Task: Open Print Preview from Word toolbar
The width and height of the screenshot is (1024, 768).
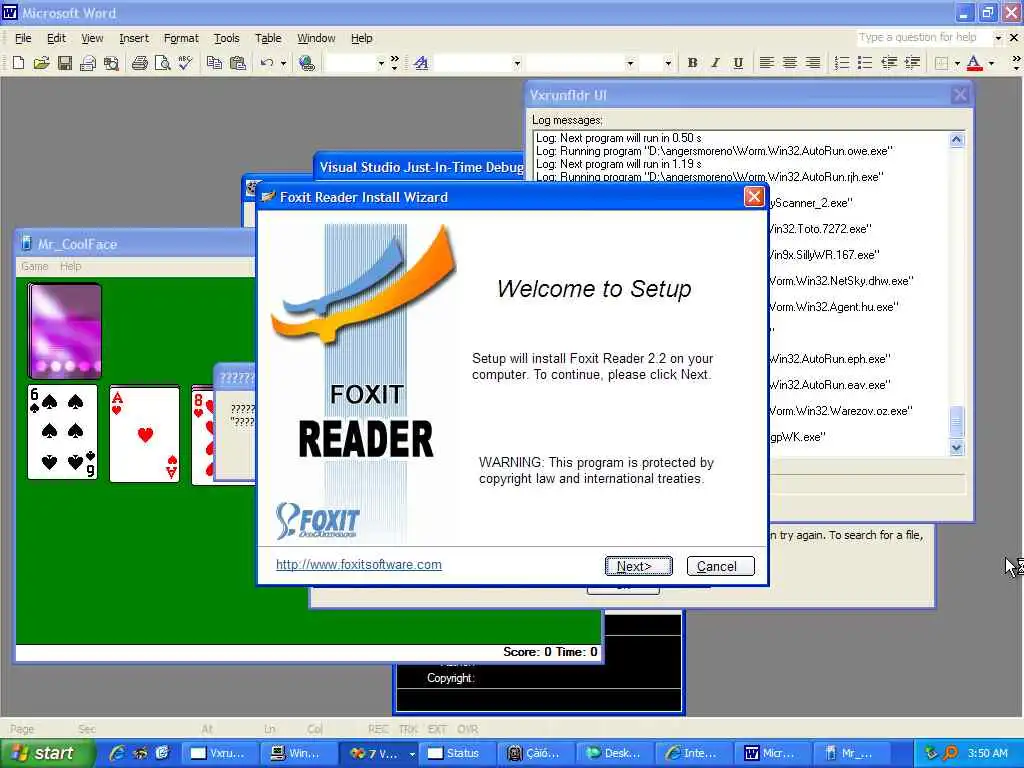Action: pos(162,63)
